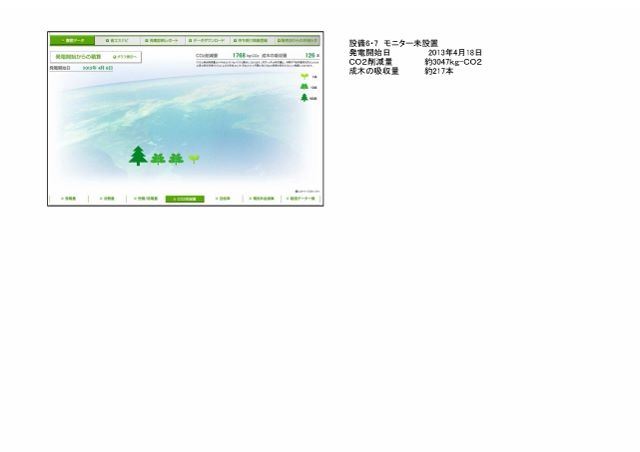Viewport: 640px width, 452px height.
Task: Select the 発電量 button in bottom bar
Action: pos(69,199)
